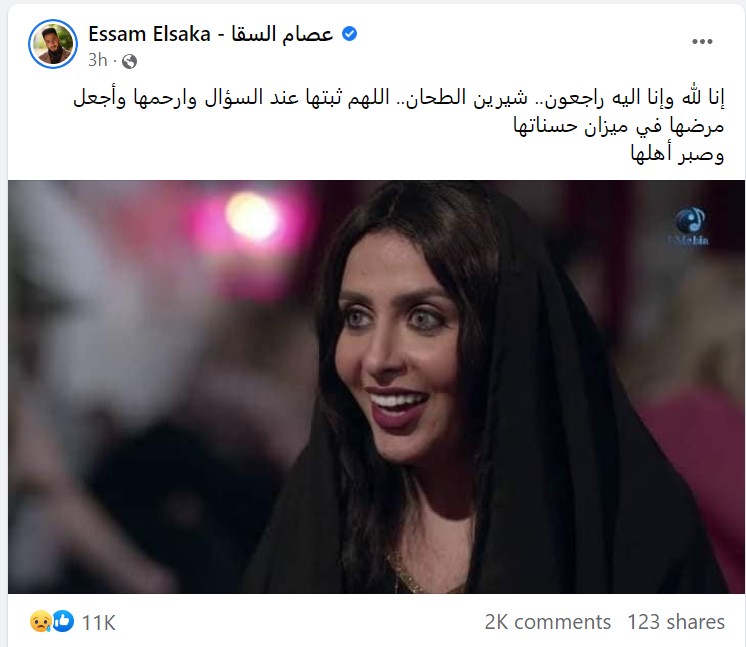View the 11K reactions count

point(98,622)
